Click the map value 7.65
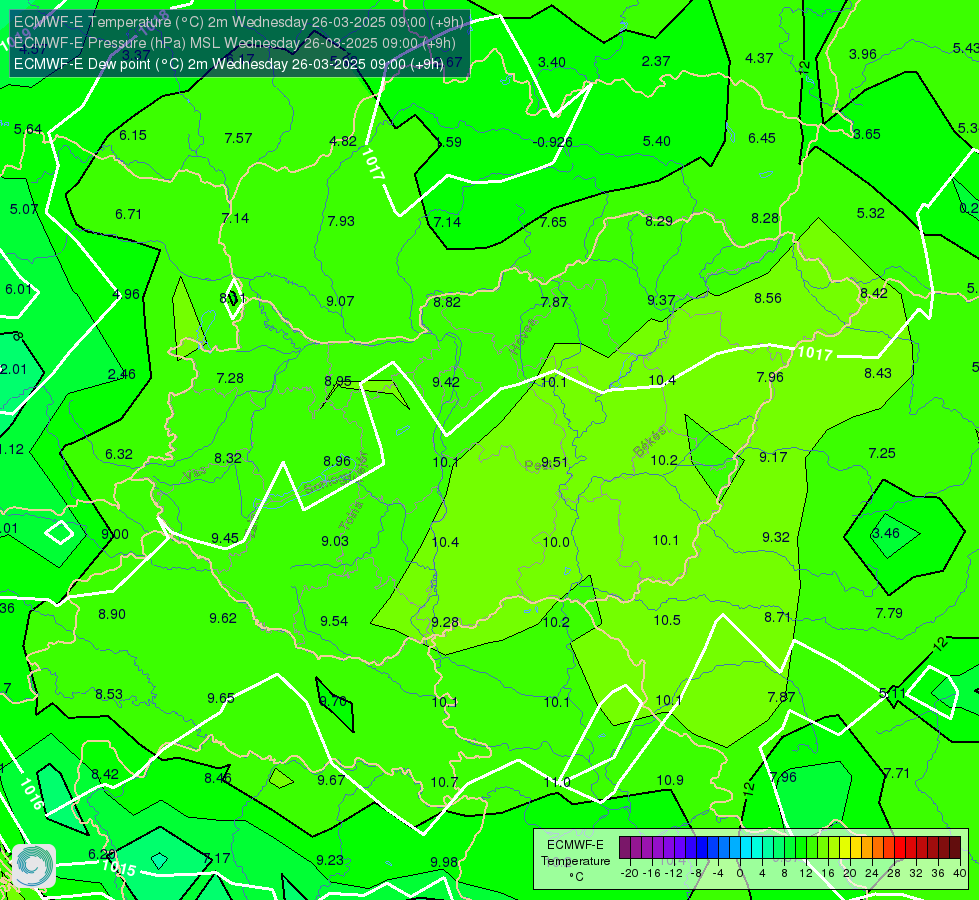Screen dimensions: 979x900 pos(553,222)
